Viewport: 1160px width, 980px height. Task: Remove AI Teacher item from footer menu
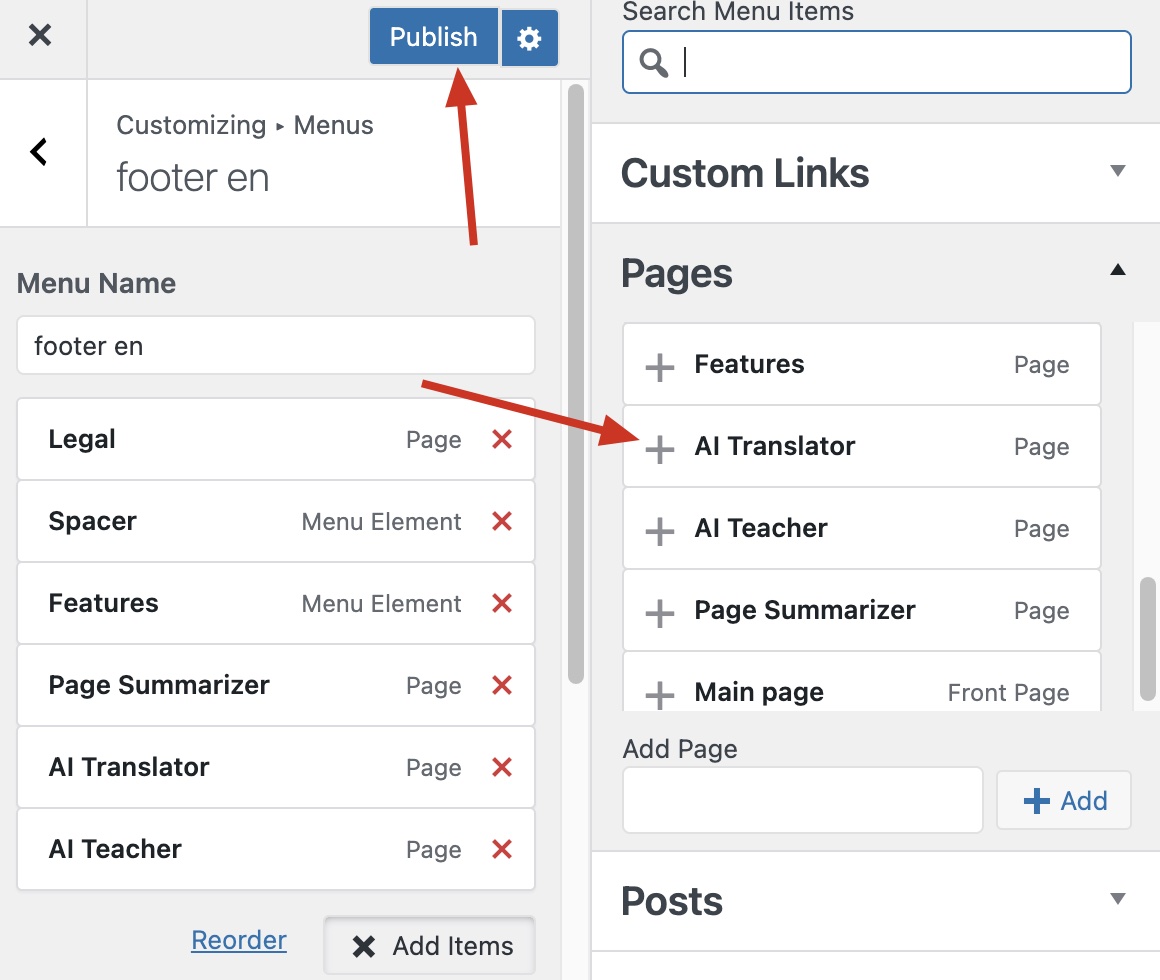point(502,849)
